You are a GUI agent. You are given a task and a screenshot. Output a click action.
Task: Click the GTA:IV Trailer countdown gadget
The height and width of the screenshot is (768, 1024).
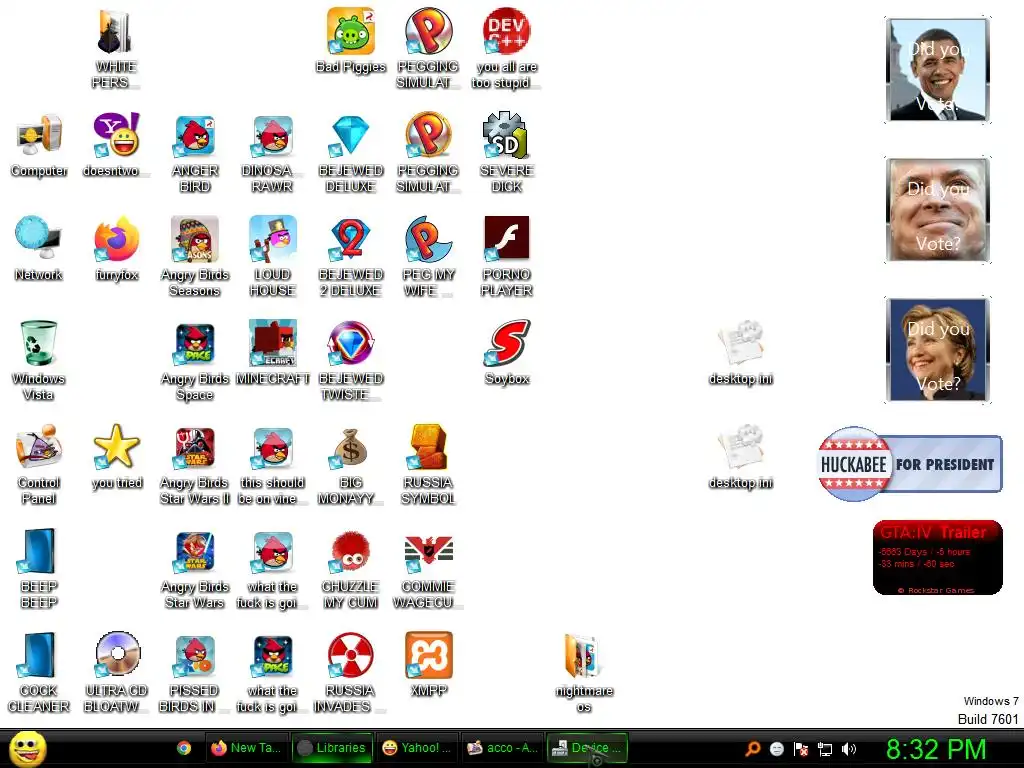(x=937, y=558)
